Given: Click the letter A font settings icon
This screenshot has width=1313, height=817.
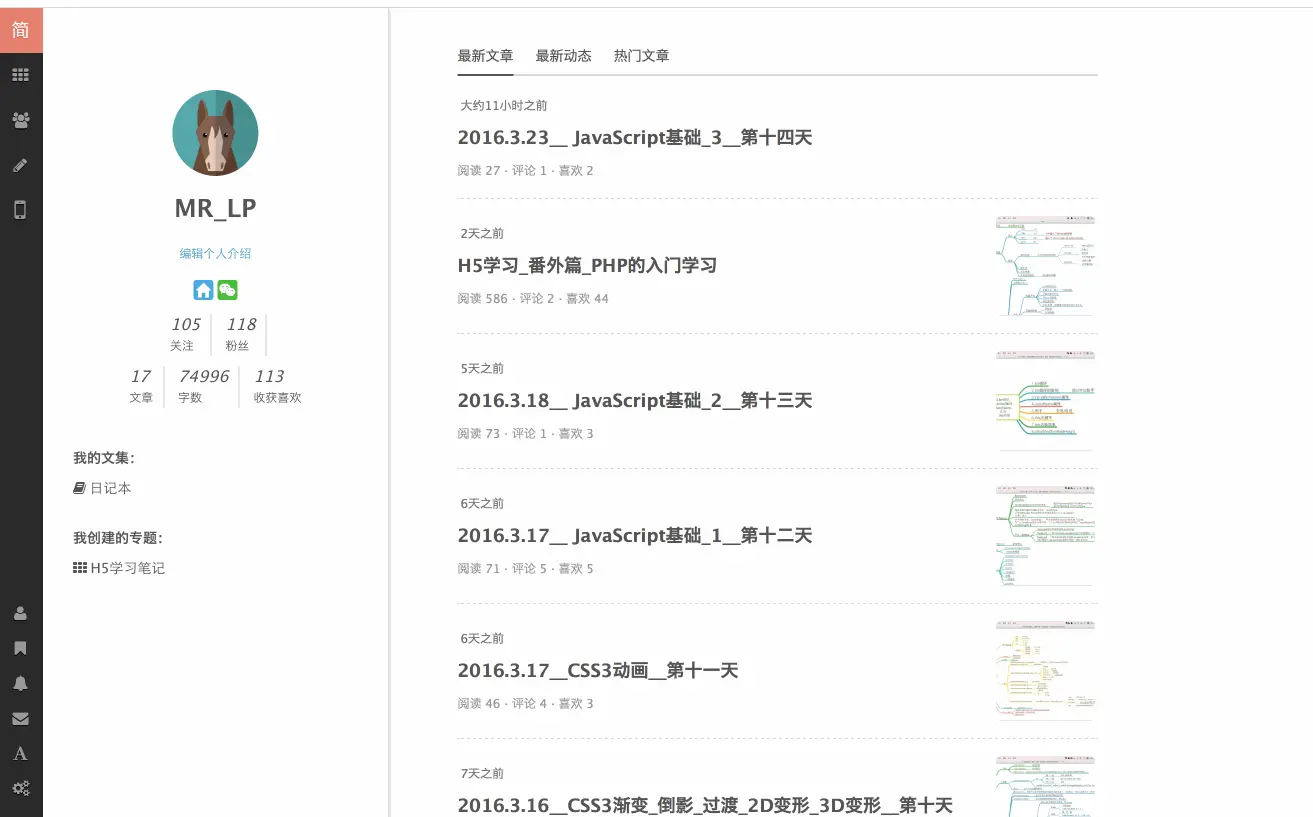Looking at the screenshot, I should point(21,753).
